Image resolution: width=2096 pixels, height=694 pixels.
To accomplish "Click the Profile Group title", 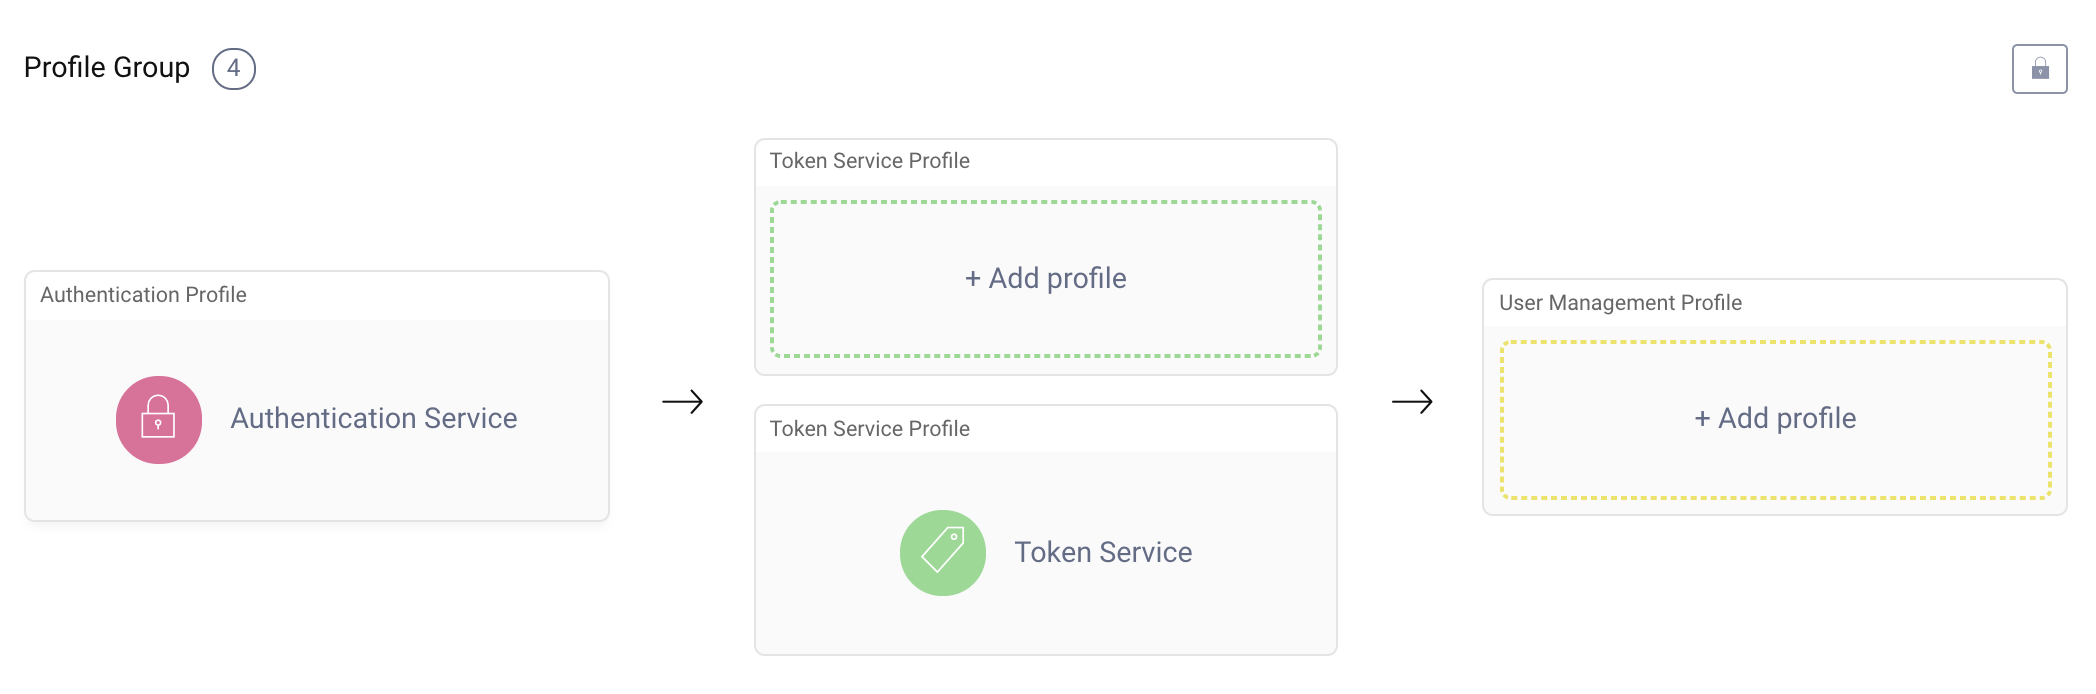I will [x=107, y=68].
